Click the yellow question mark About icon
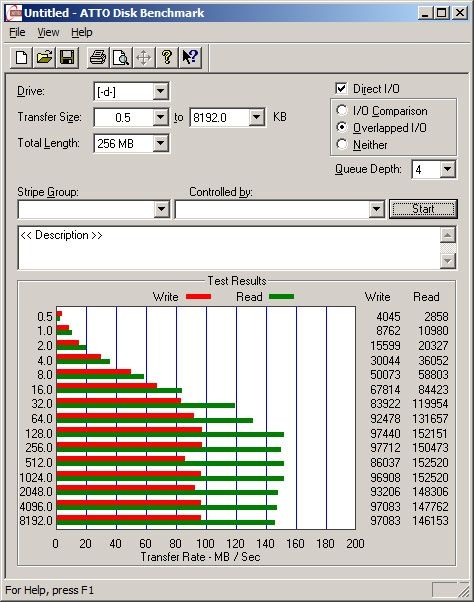Image resolution: width=474 pixels, height=602 pixels. pos(167,58)
